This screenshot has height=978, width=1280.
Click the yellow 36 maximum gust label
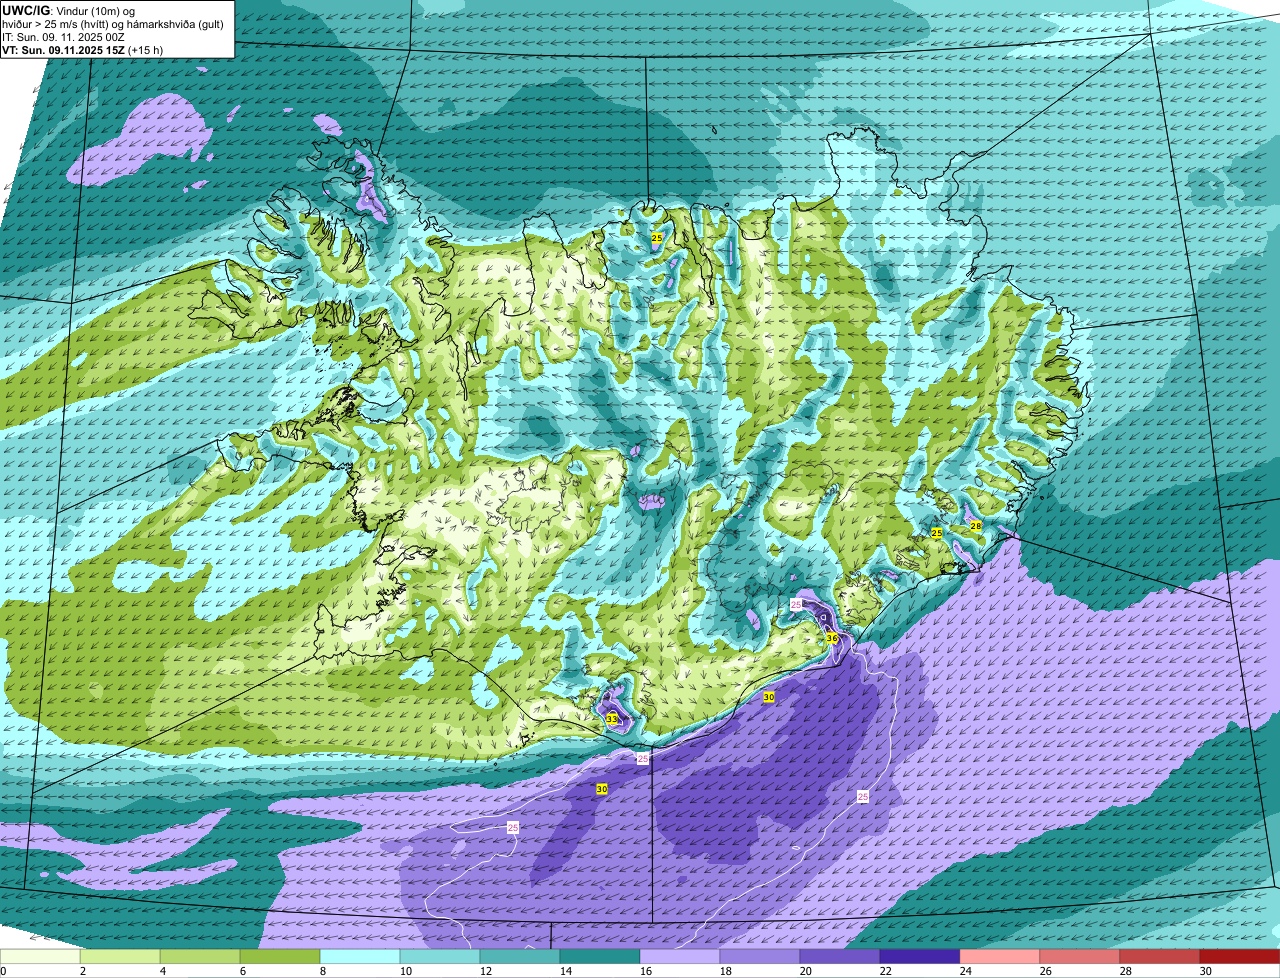pyautogui.click(x=831, y=638)
